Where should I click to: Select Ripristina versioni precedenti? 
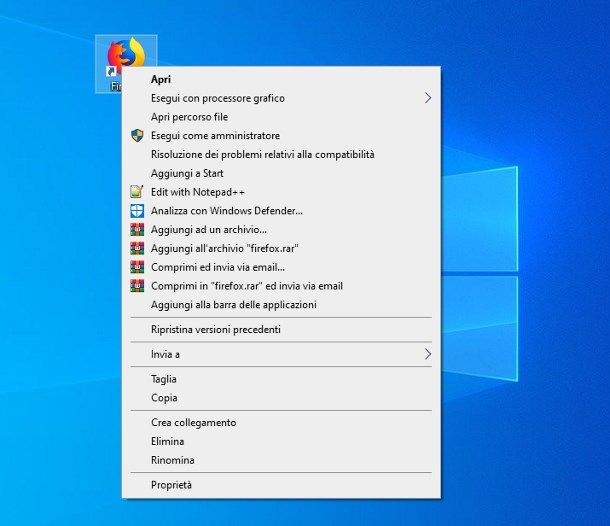[281, 330]
